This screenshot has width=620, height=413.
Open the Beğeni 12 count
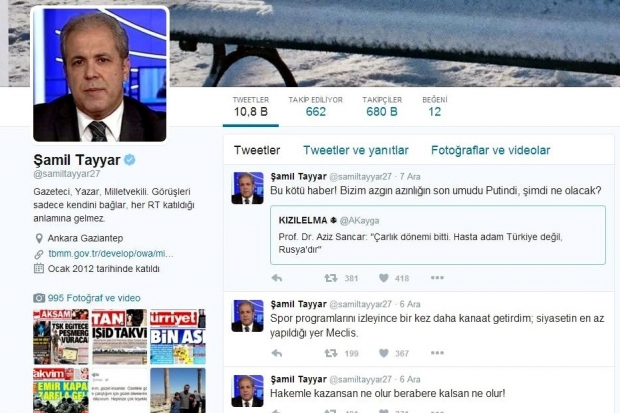pyautogui.click(x=435, y=107)
